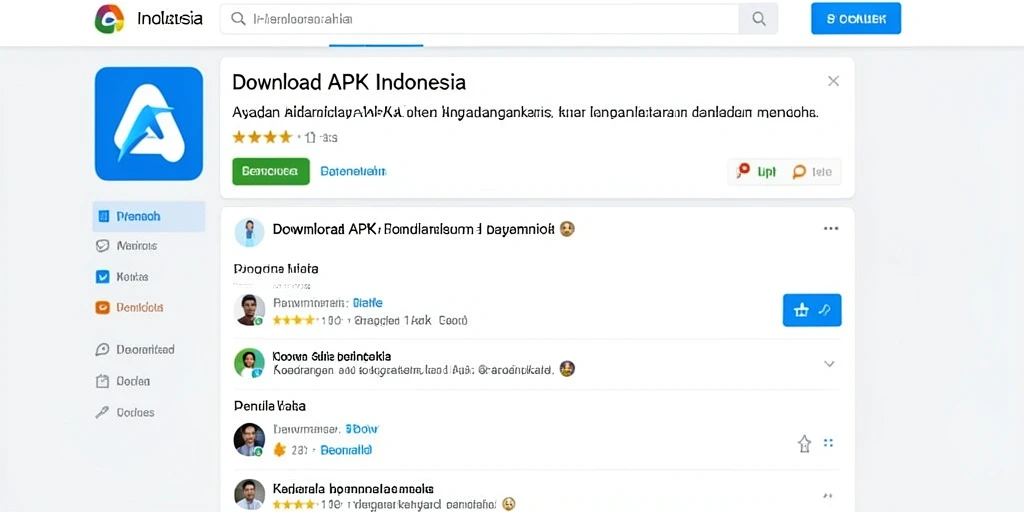Select the highlighted Pfenach sidebar item
The width and height of the screenshot is (1024, 512).
(149, 216)
